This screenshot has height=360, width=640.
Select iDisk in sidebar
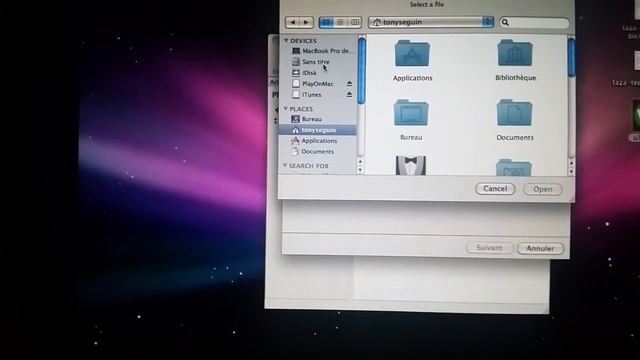click(x=304, y=73)
